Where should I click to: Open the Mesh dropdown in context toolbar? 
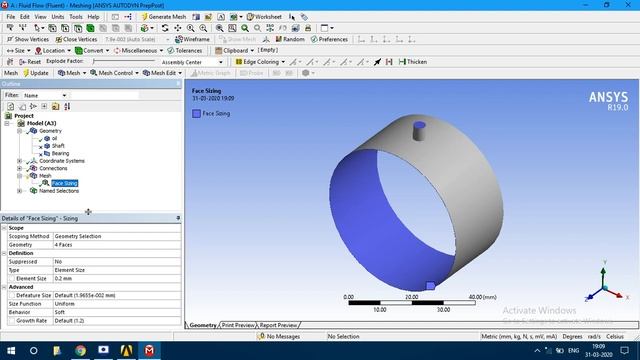(72, 73)
